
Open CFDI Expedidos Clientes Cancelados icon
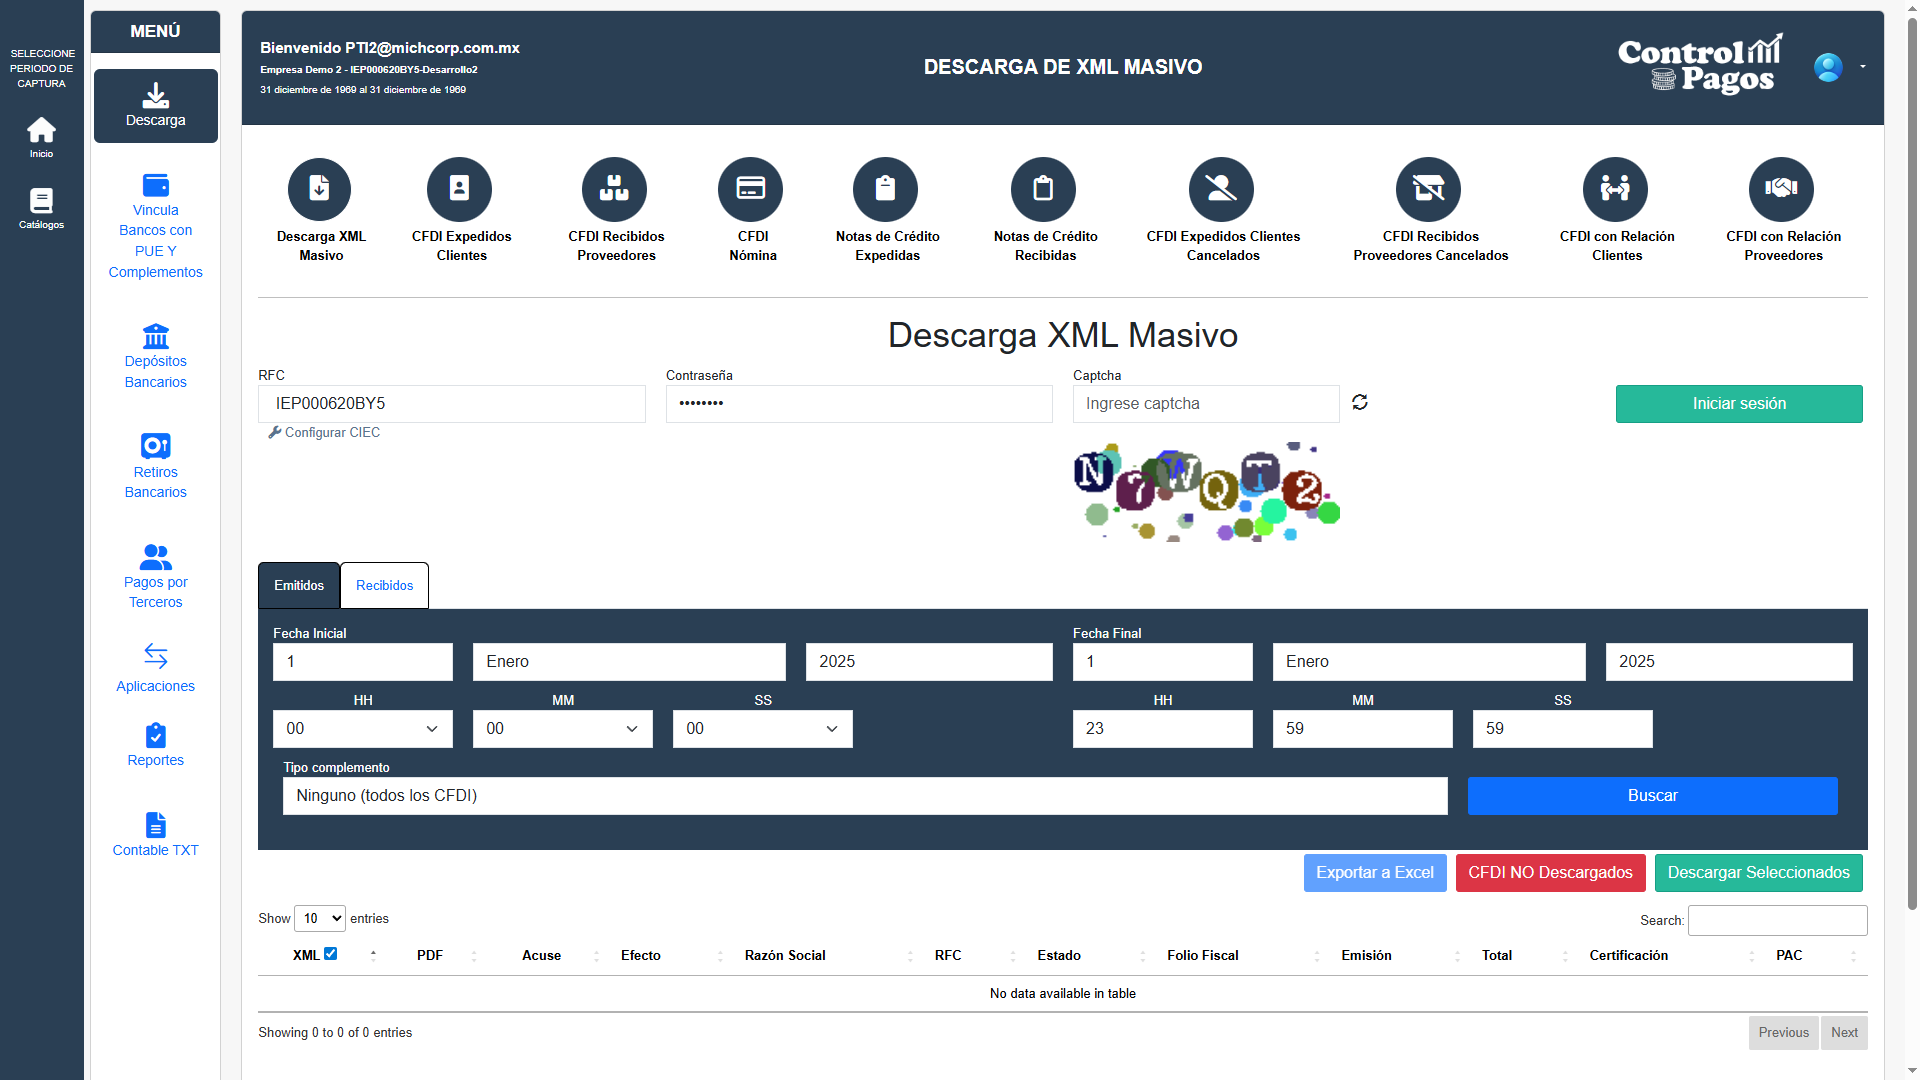(1221, 189)
